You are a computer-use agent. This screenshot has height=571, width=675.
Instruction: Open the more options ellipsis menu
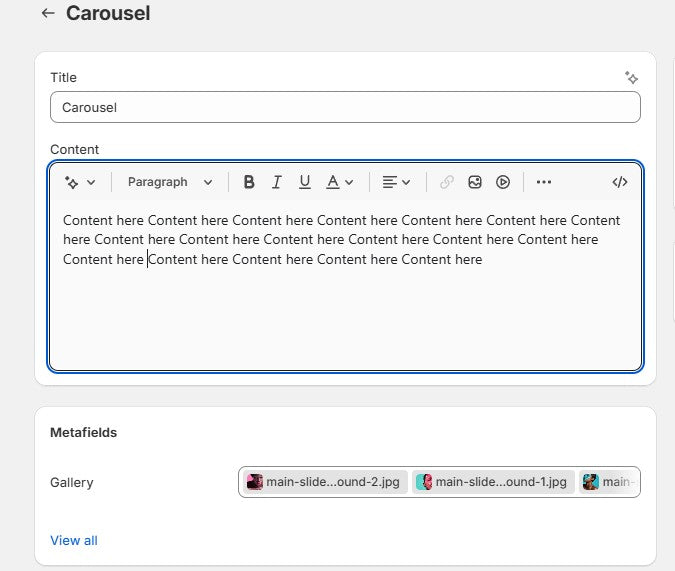point(544,182)
